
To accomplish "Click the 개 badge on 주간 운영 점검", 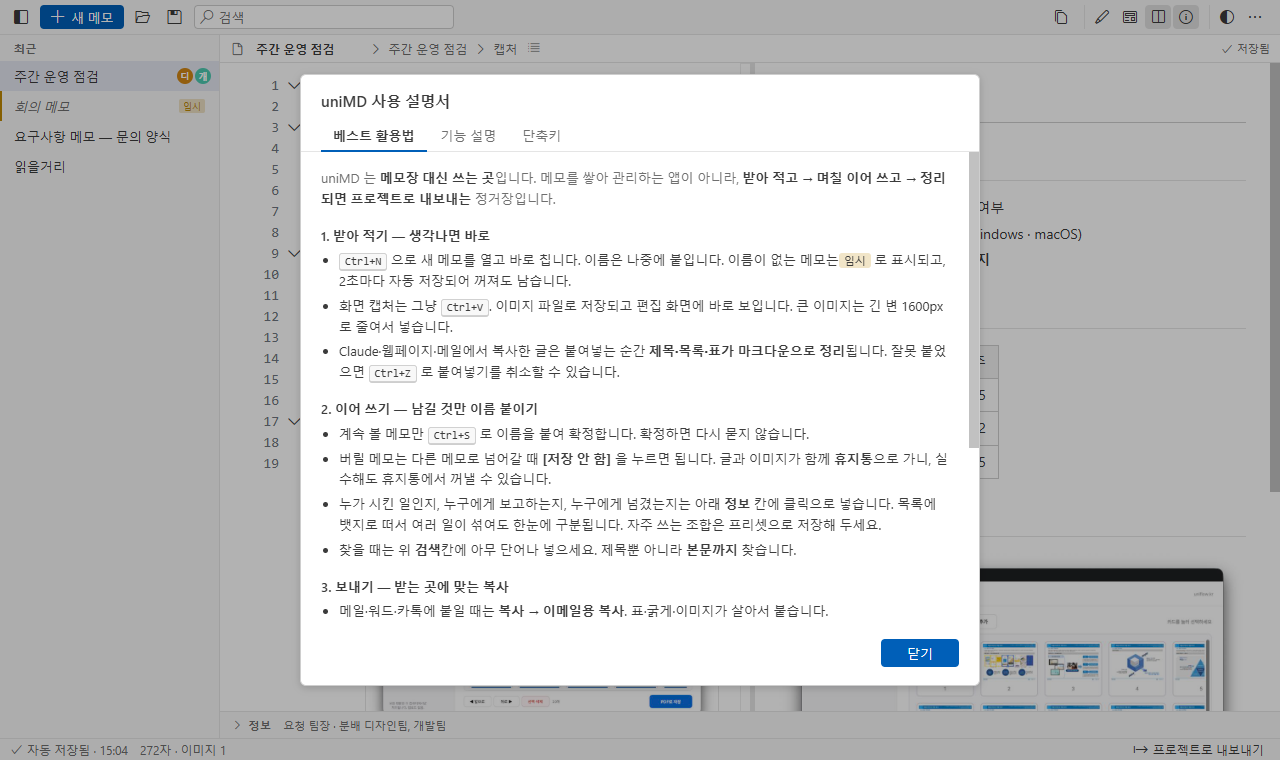I will 203,76.
